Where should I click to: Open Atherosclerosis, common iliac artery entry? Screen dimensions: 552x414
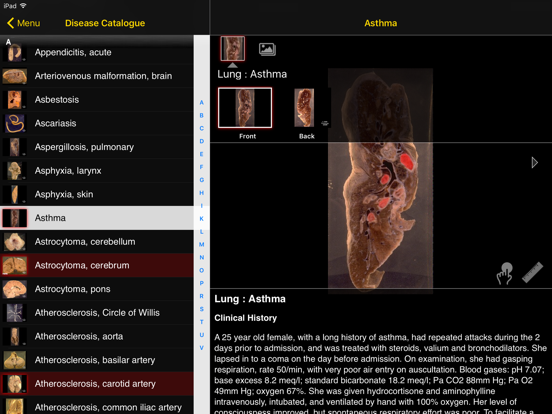[x=96, y=405]
